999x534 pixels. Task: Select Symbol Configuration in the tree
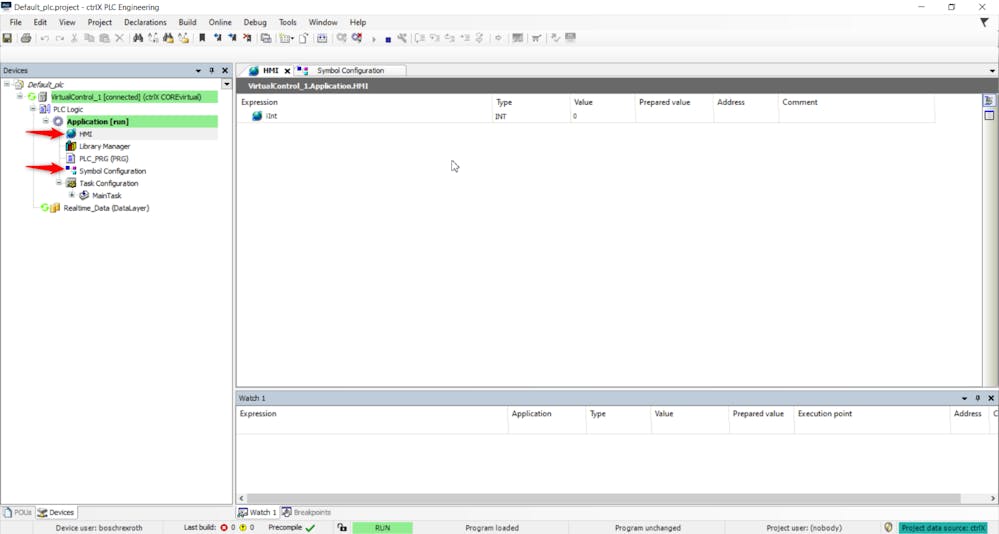[112, 171]
